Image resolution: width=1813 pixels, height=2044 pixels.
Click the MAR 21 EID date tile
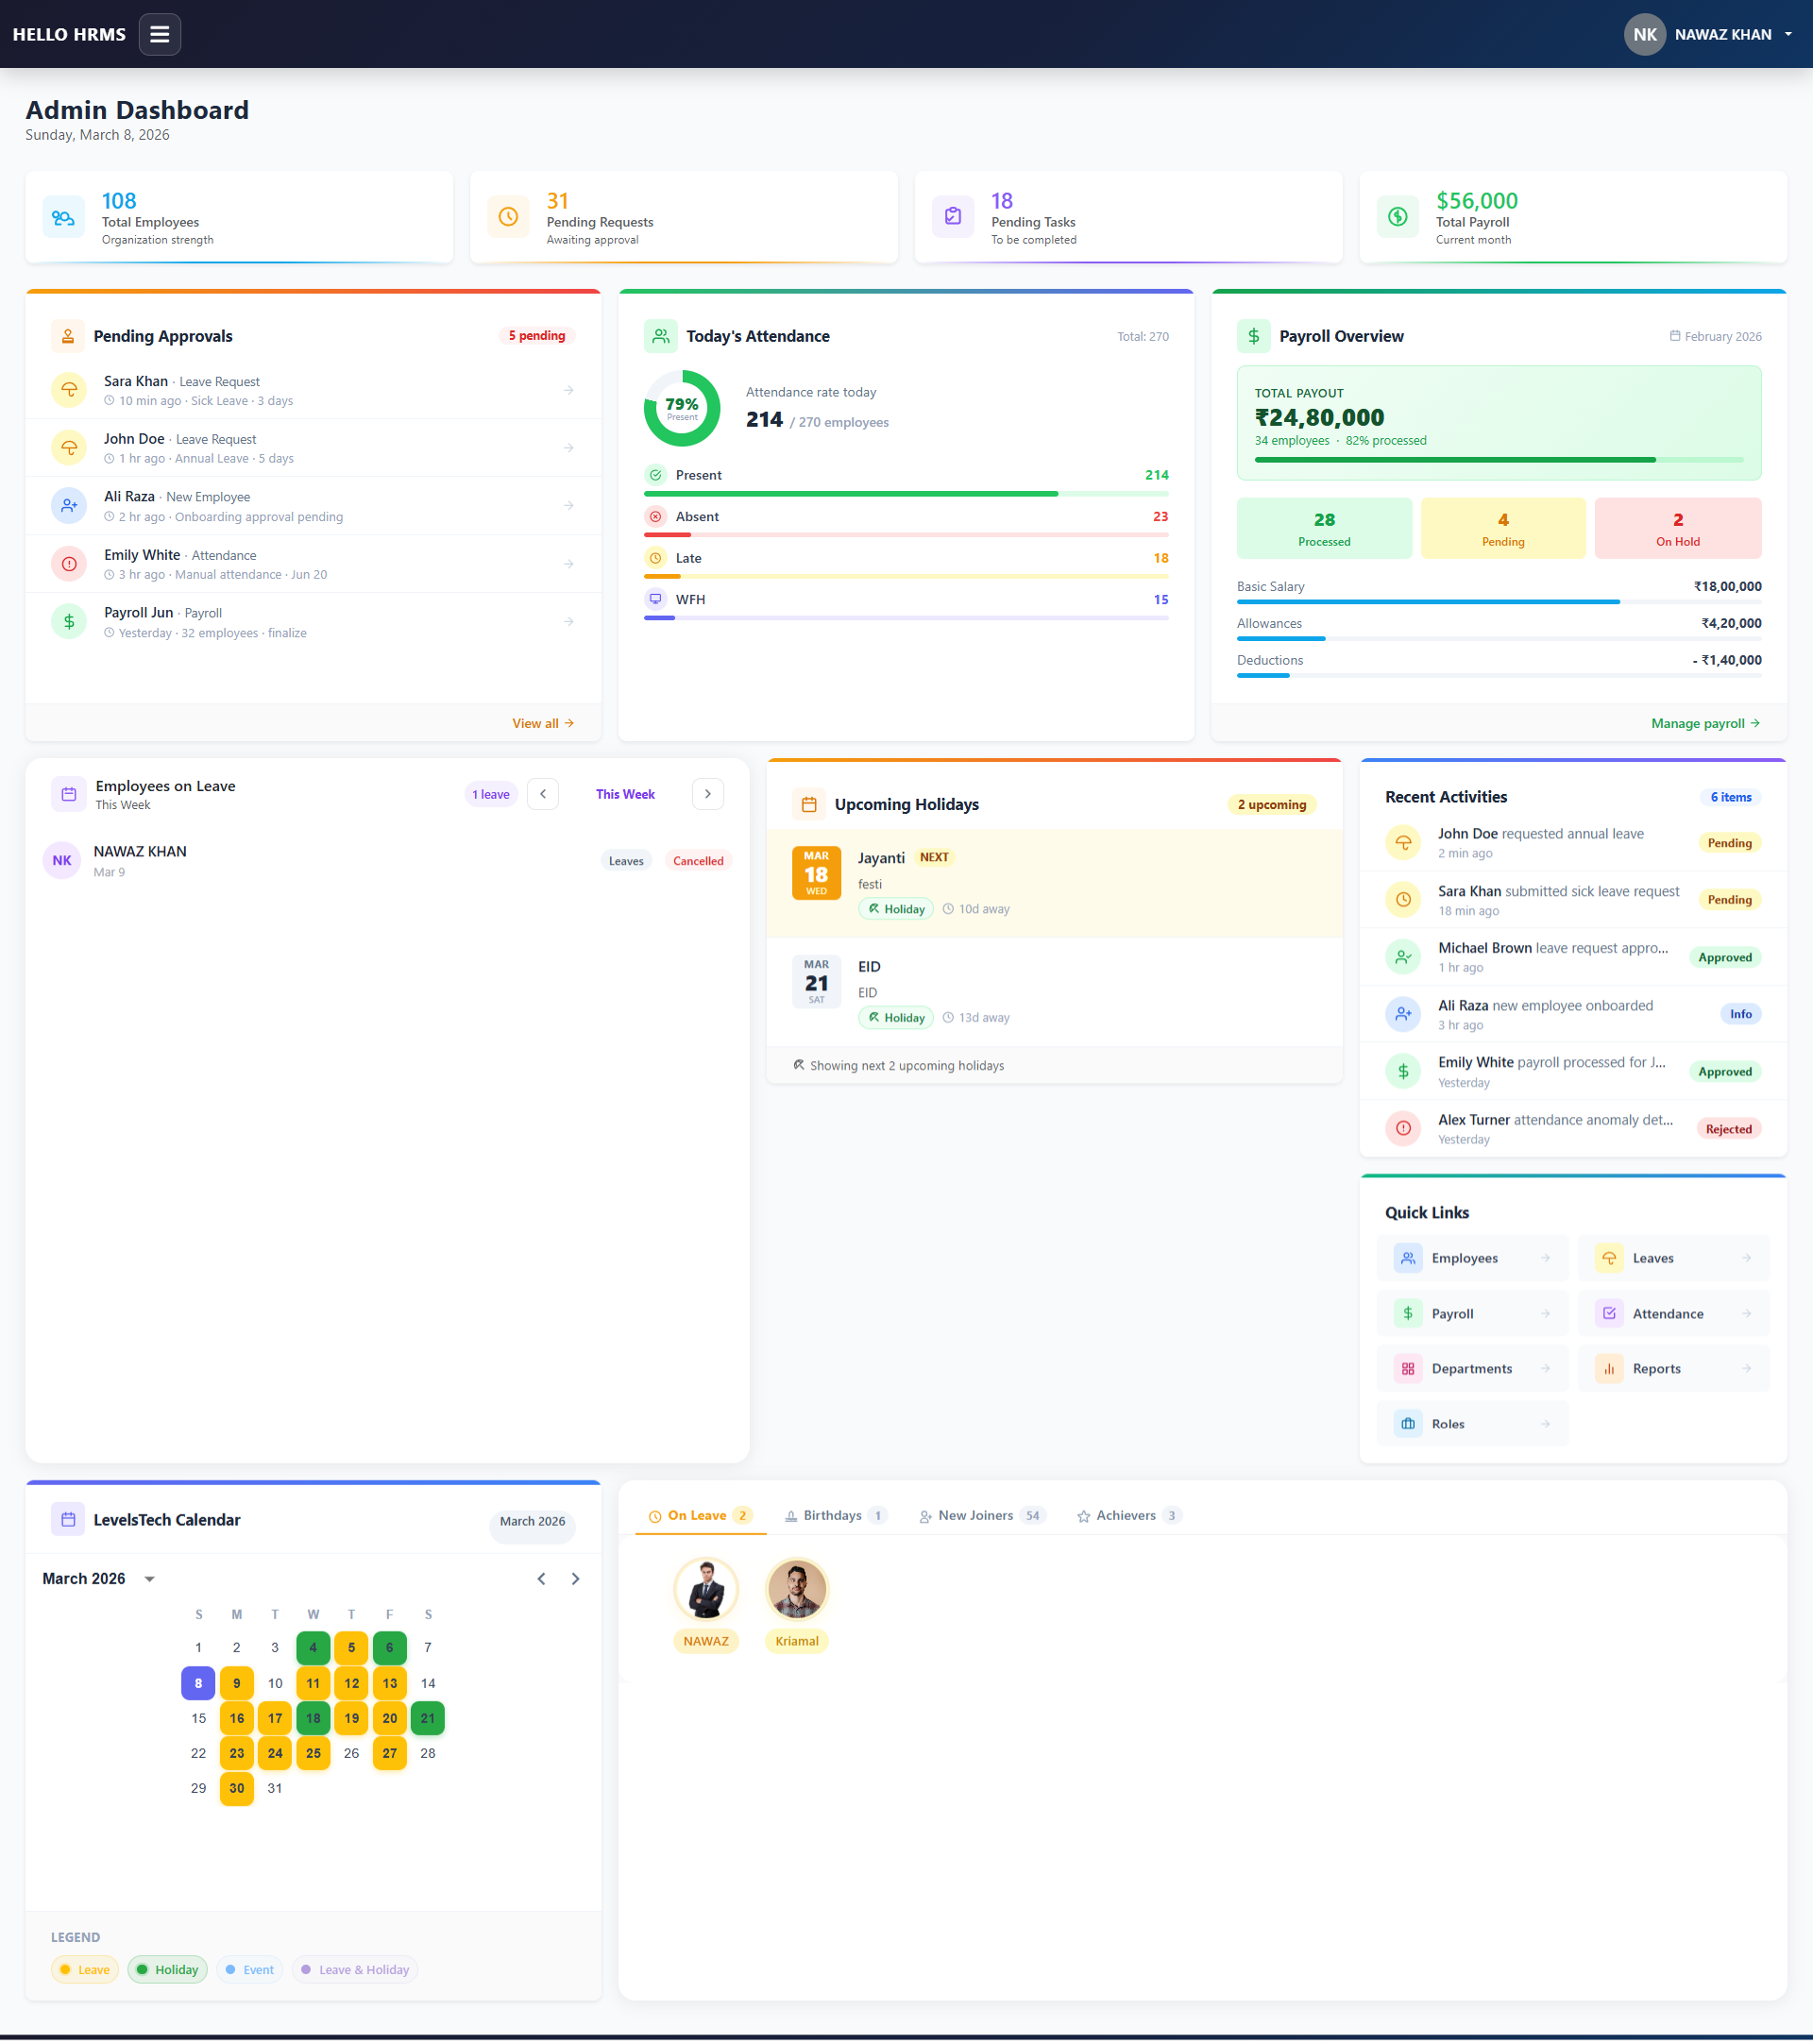816,982
